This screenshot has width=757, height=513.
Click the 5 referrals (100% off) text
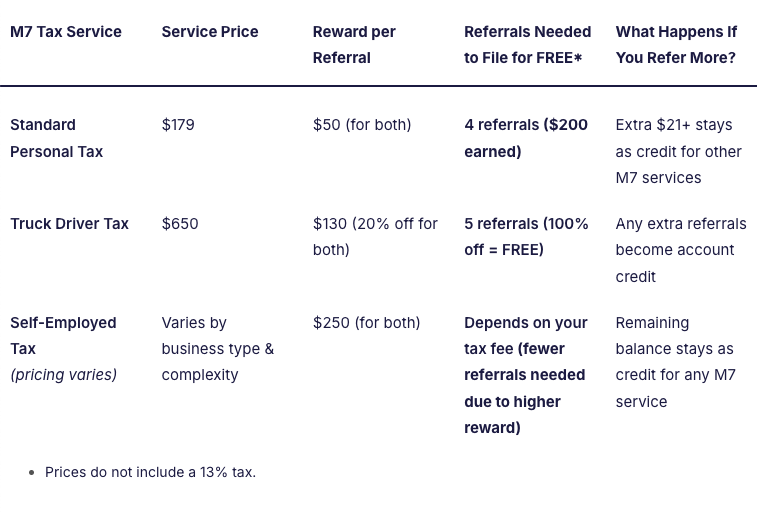coord(526,237)
